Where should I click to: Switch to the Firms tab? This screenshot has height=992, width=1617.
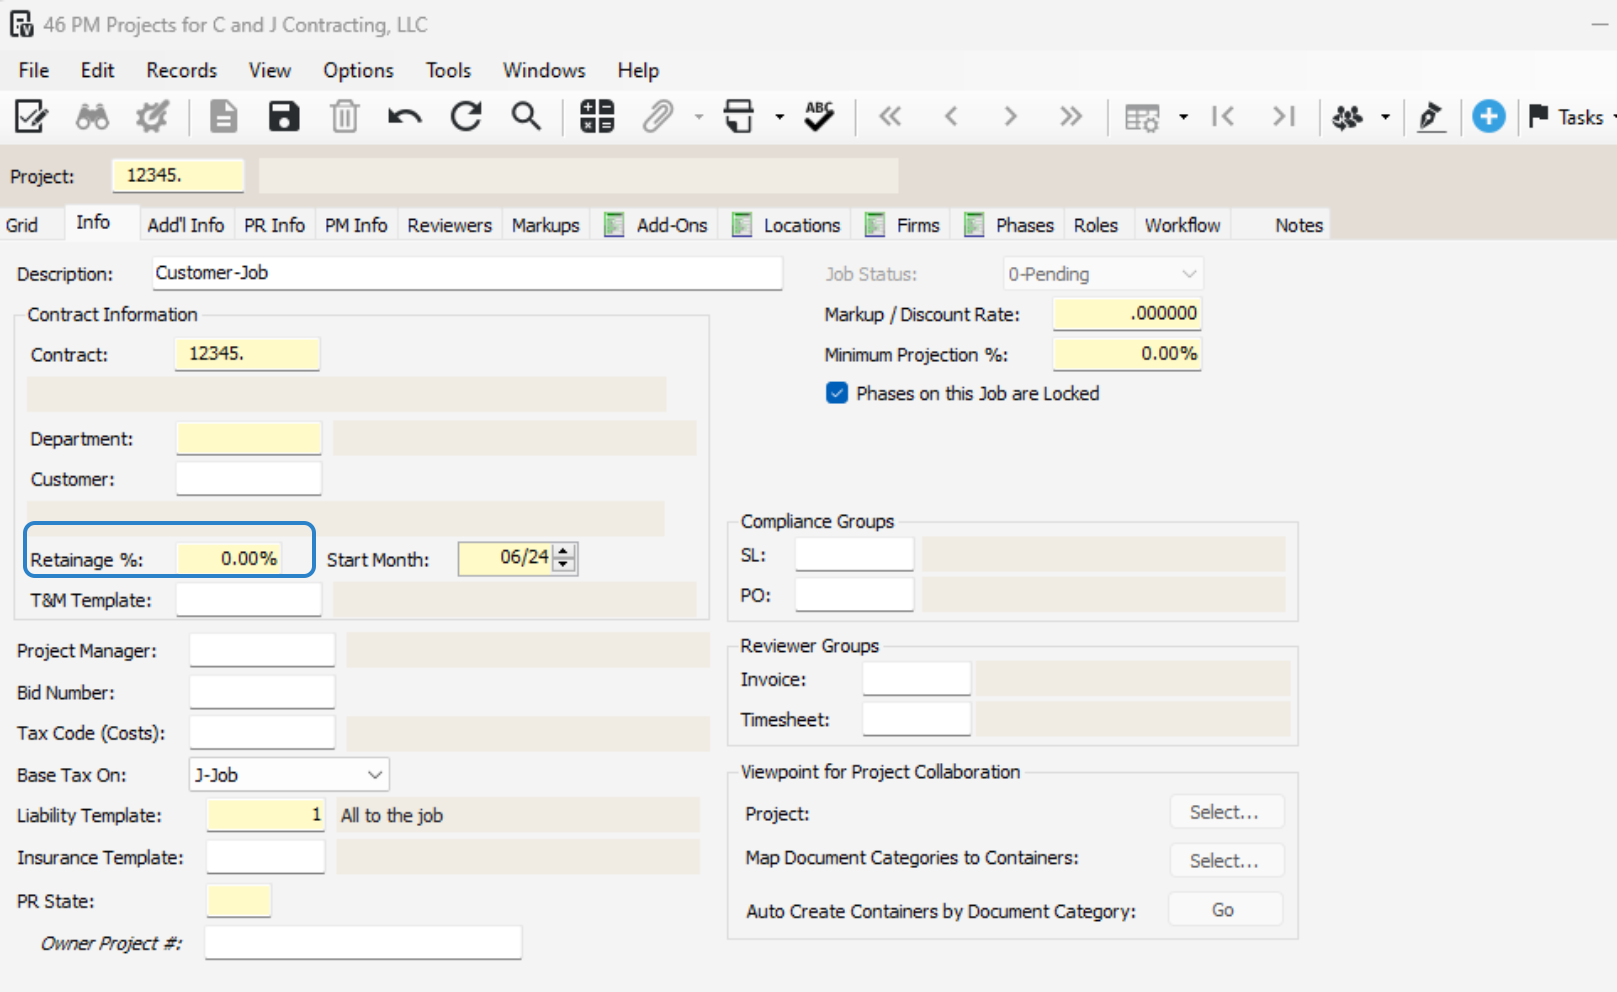[x=903, y=225]
